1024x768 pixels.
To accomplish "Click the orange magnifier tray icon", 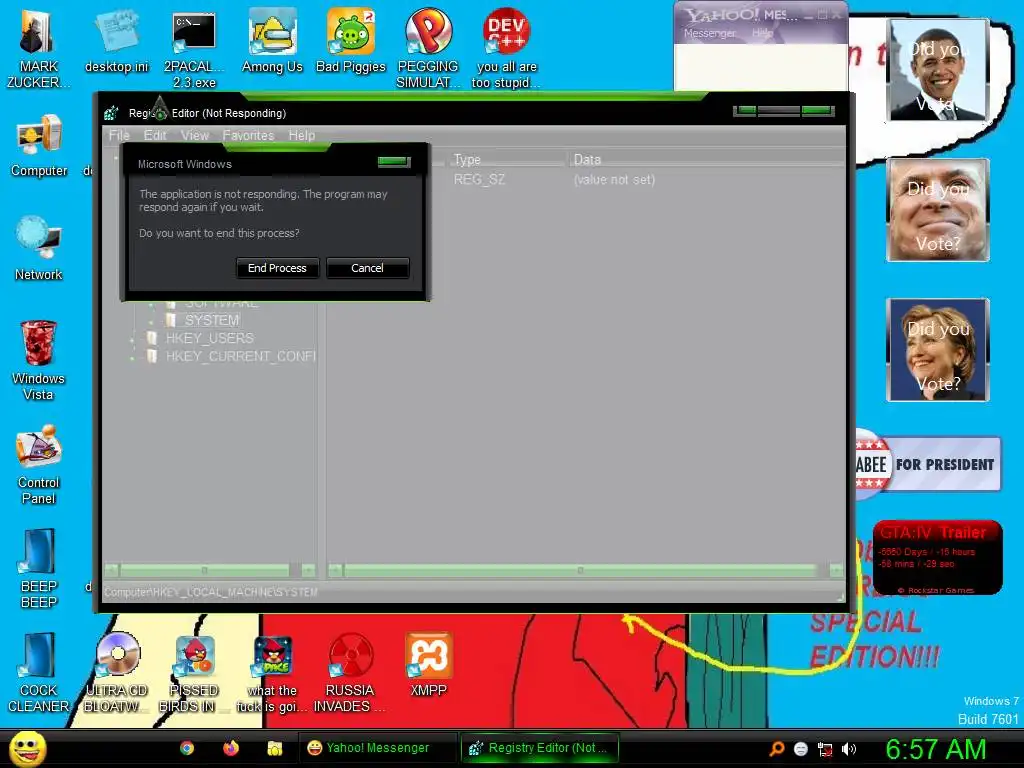I will coord(776,749).
